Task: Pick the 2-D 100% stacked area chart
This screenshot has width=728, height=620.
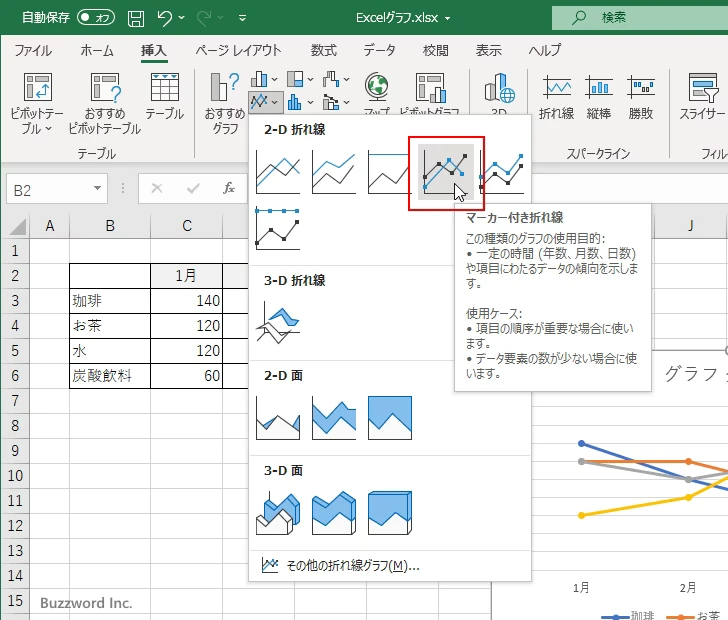Action: tap(390, 418)
